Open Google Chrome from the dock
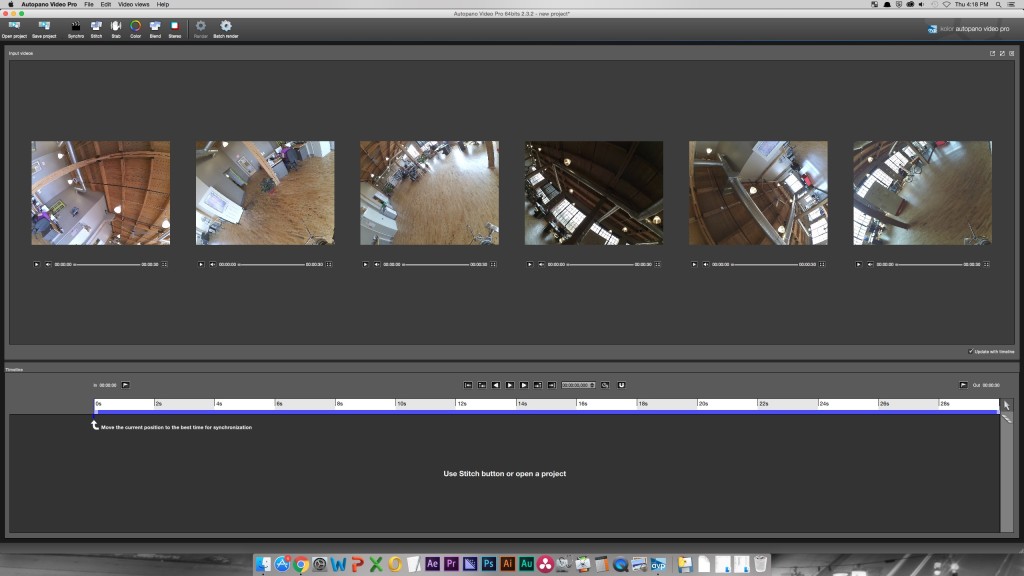Viewport: 1024px width, 576px height. click(301, 564)
